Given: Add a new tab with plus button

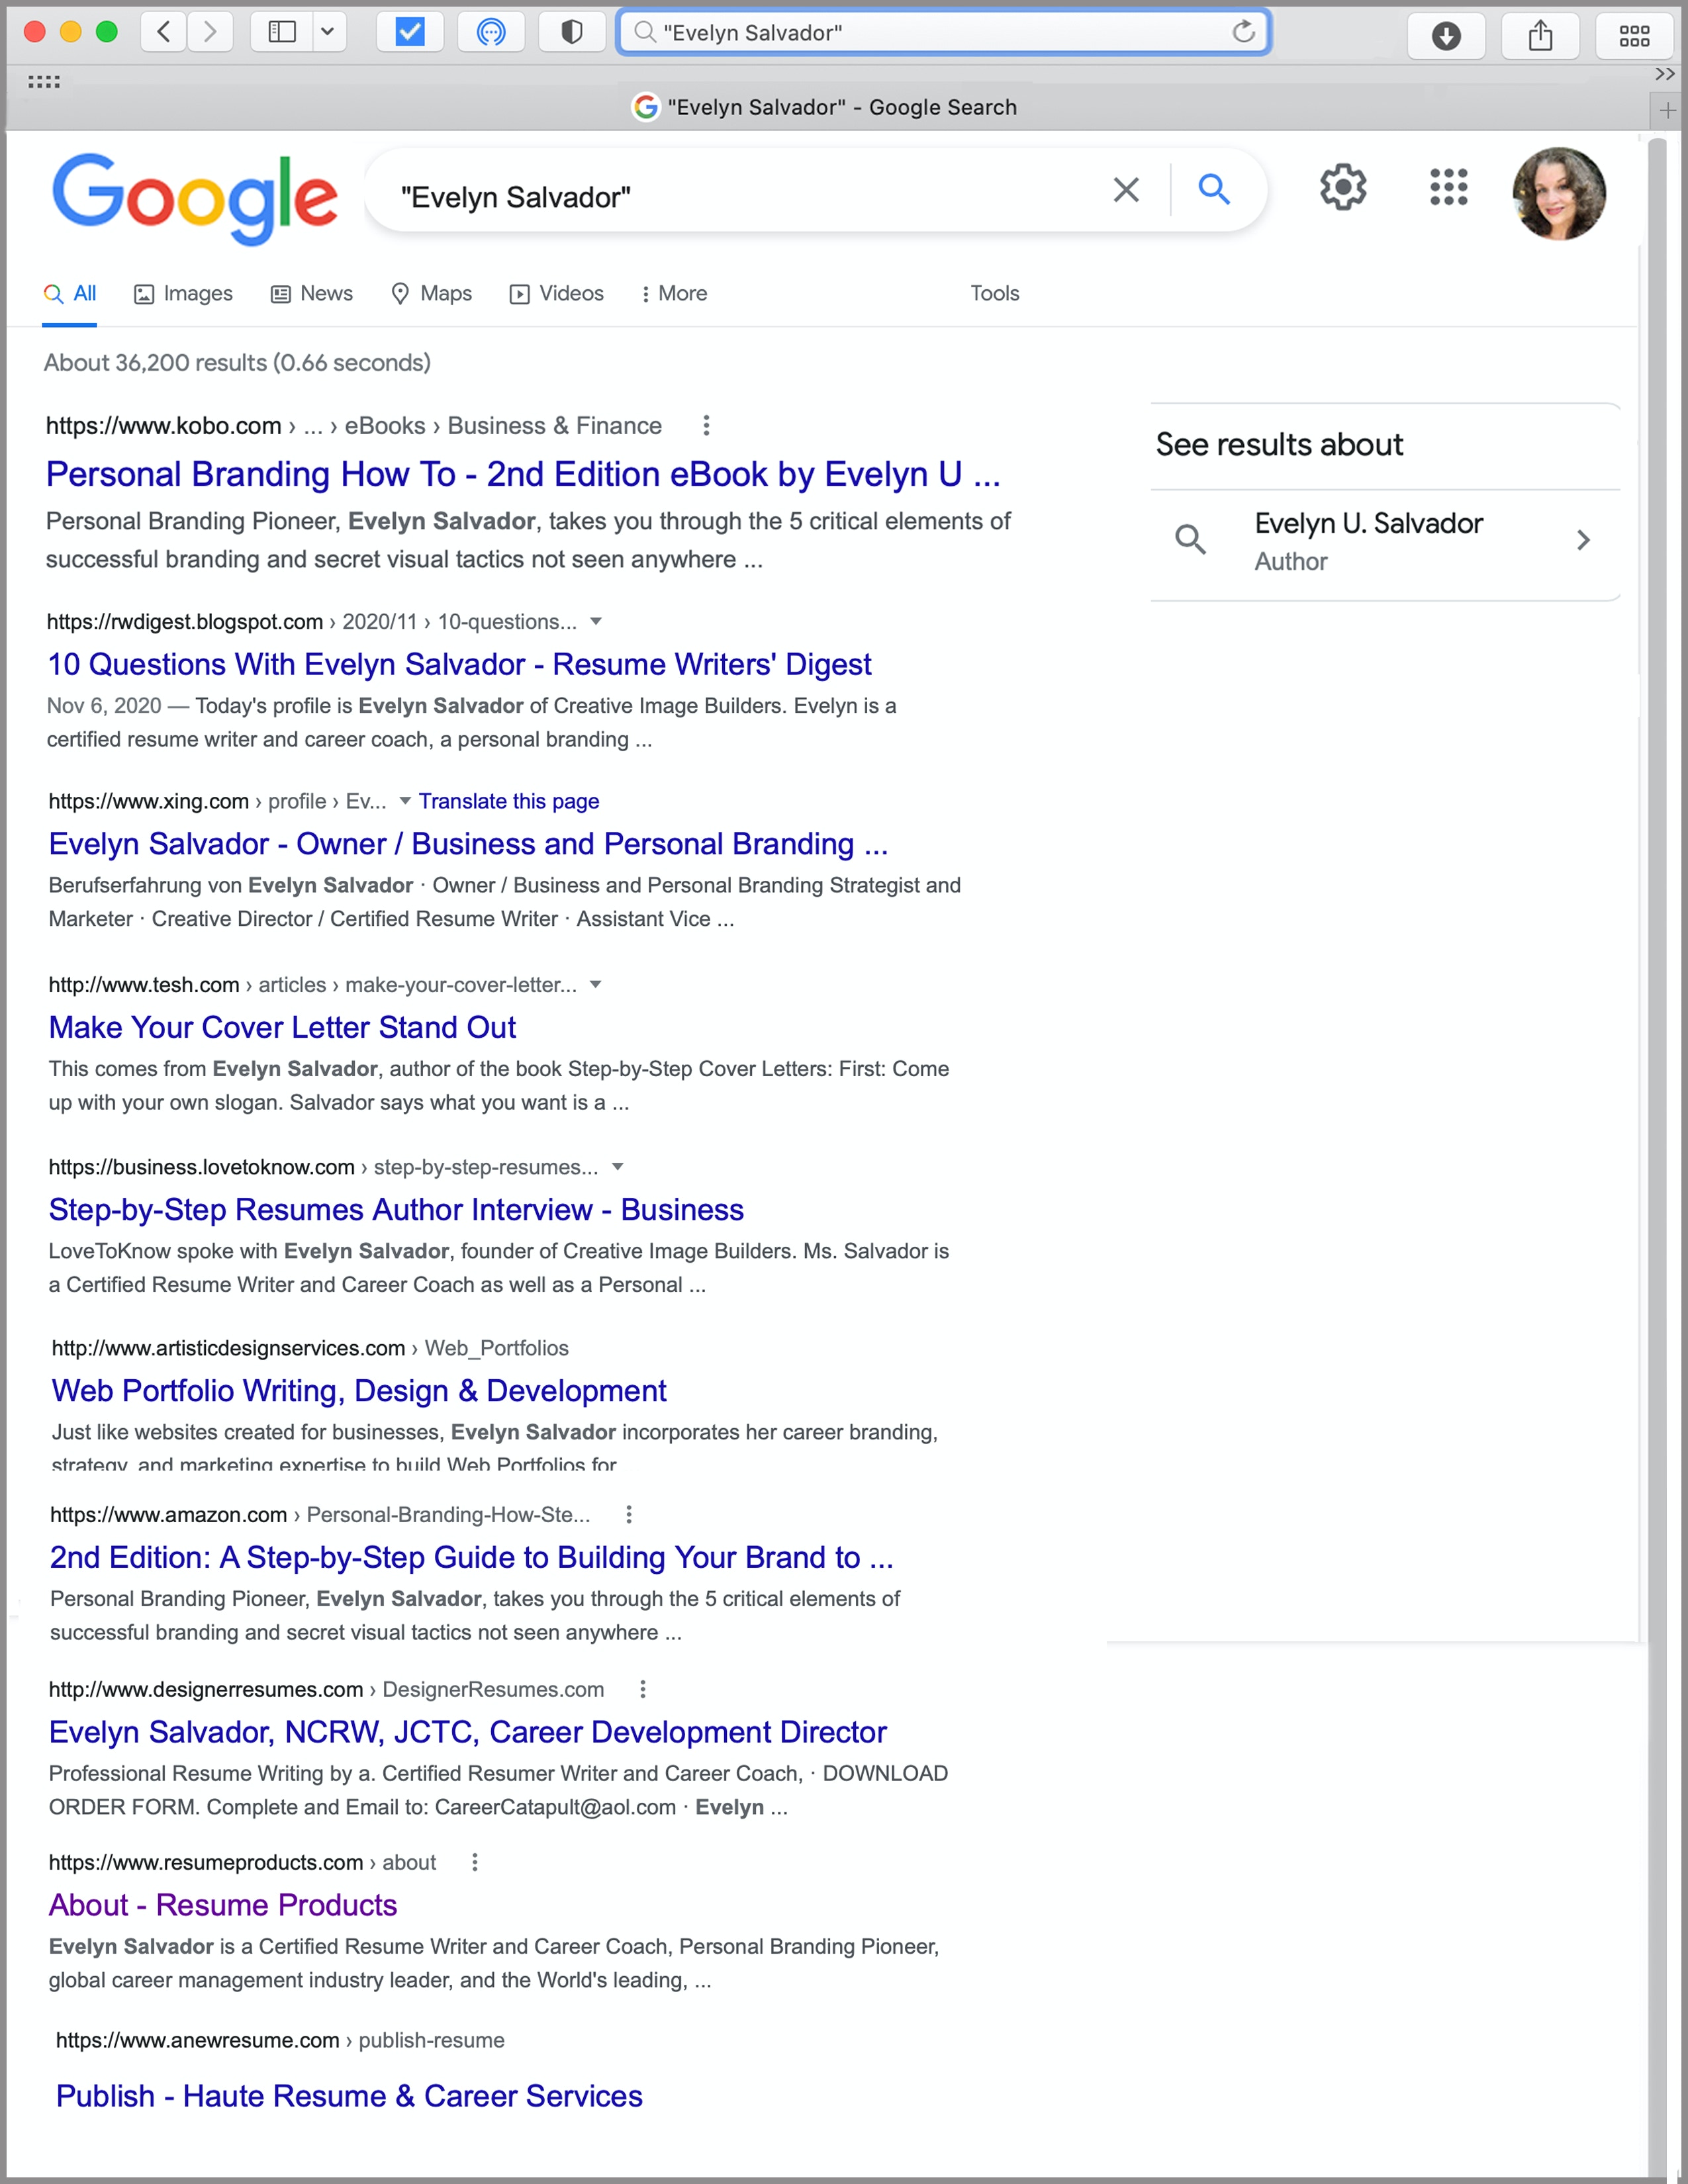Looking at the screenshot, I should click(1667, 110).
